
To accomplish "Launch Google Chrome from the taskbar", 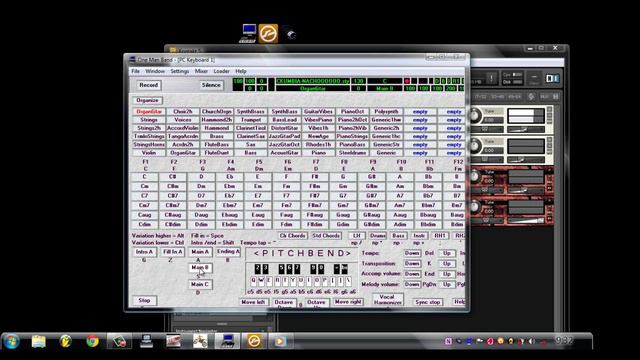I will pyautogui.click(x=93, y=341).
